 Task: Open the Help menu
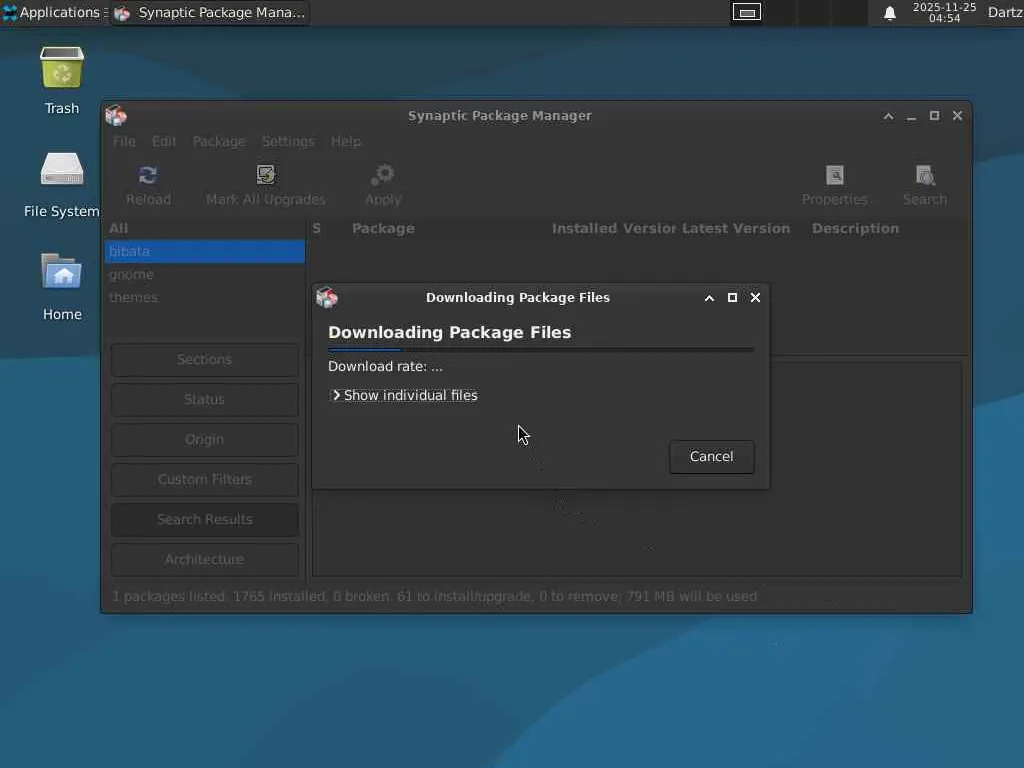[345, 141]
